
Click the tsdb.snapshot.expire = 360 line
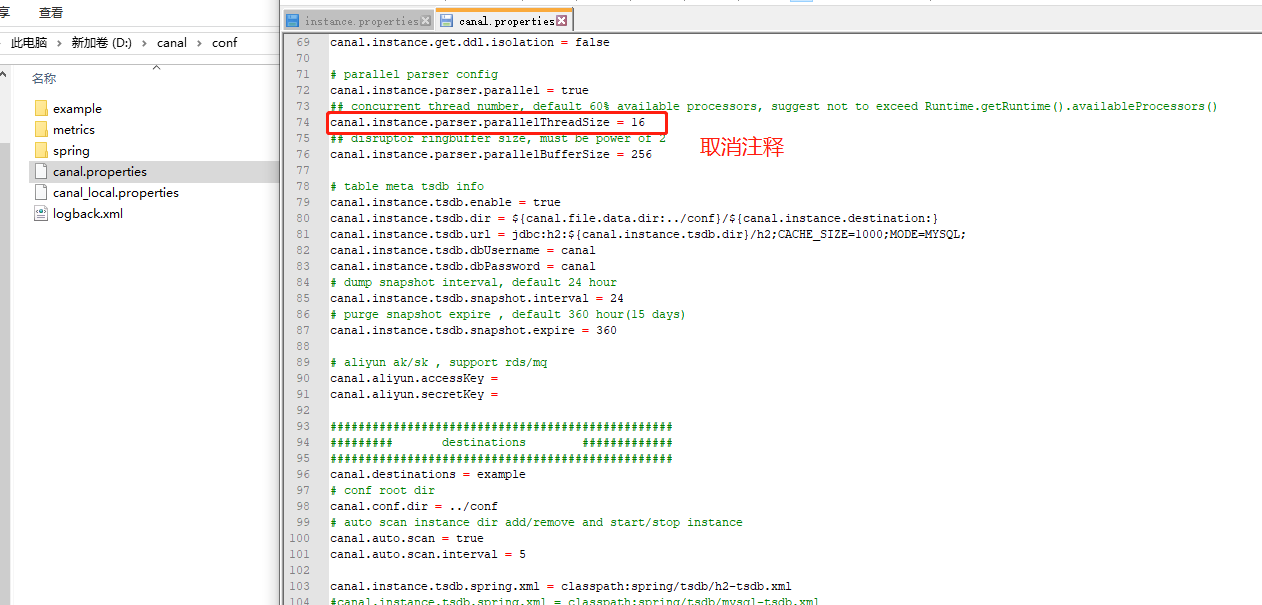point(473,330)
